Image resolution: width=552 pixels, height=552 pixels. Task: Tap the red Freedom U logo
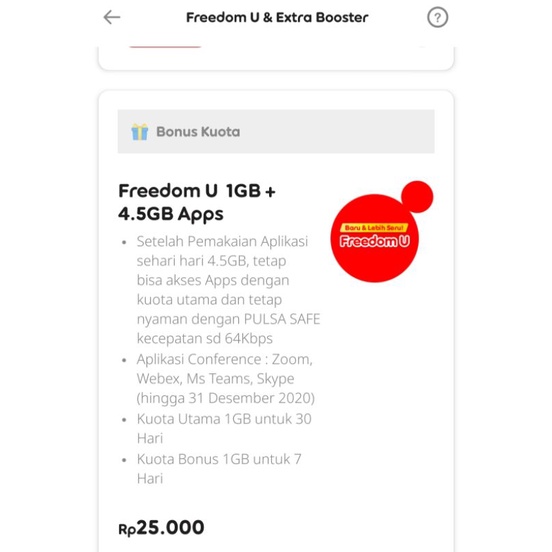375,238
